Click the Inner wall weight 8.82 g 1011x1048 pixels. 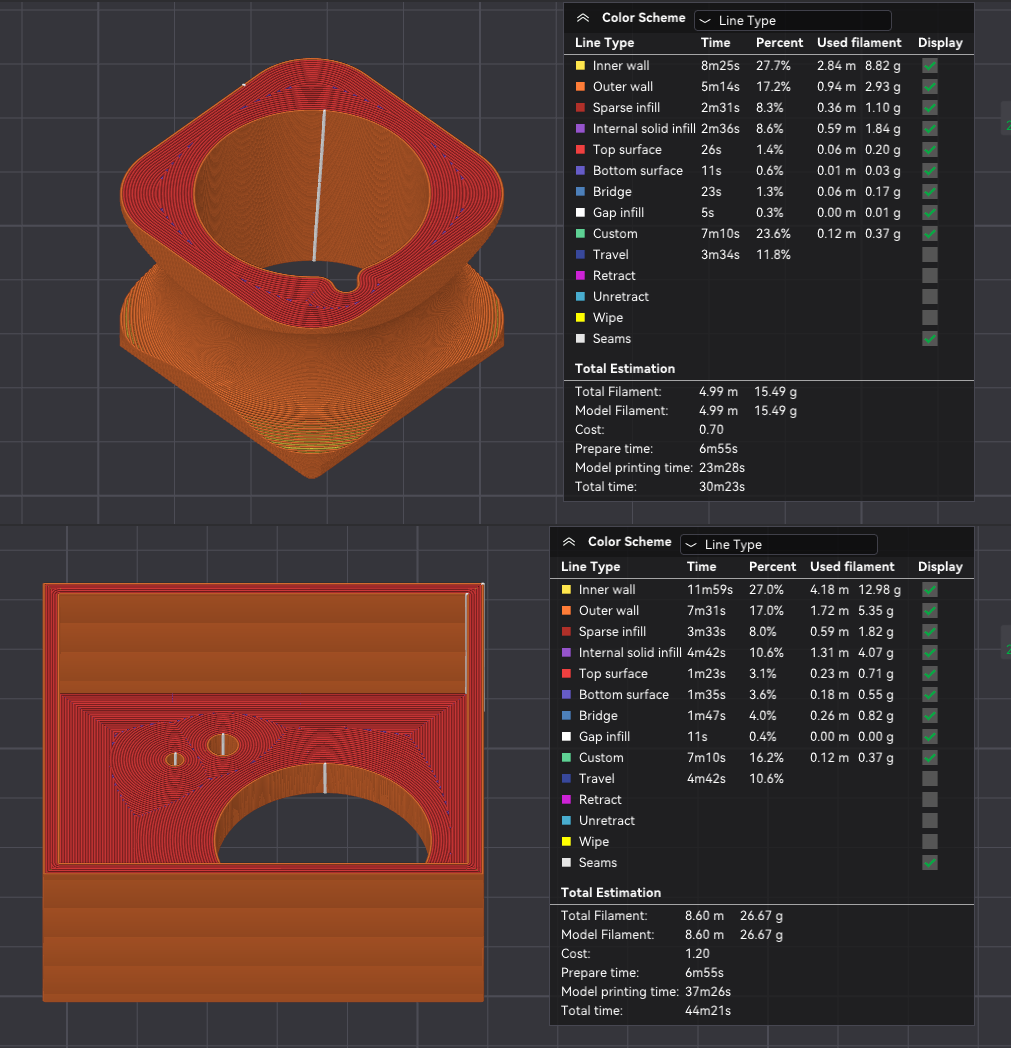coord(882,66)
